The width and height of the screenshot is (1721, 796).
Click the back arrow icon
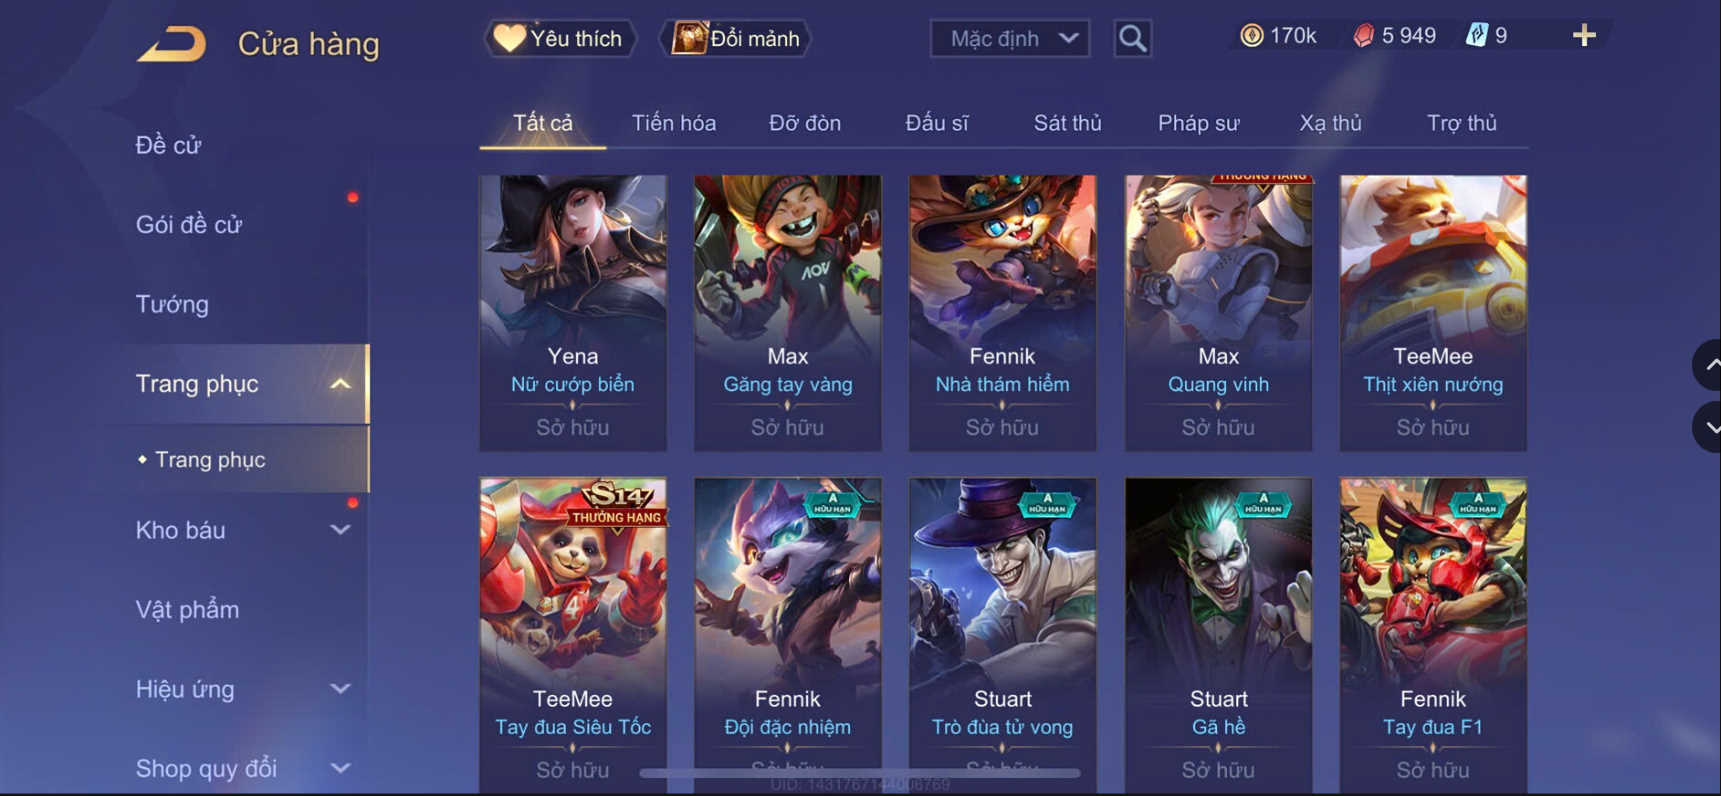(171, 44)
